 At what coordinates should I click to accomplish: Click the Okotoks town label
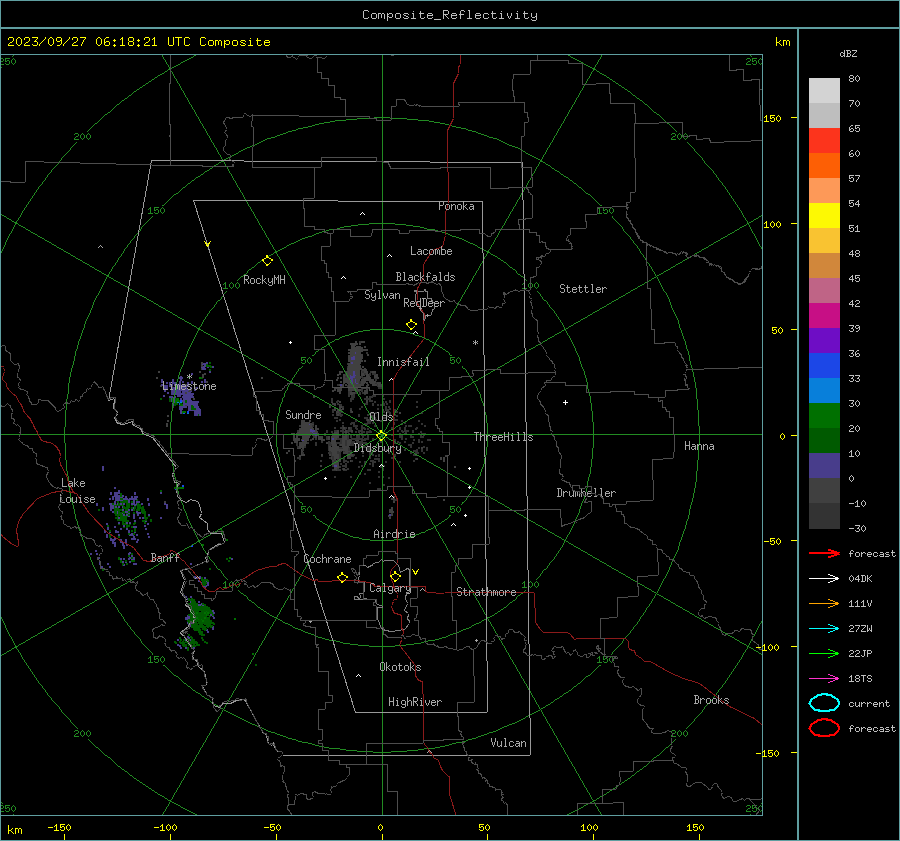pyautogui.click(x=400, y=667)
